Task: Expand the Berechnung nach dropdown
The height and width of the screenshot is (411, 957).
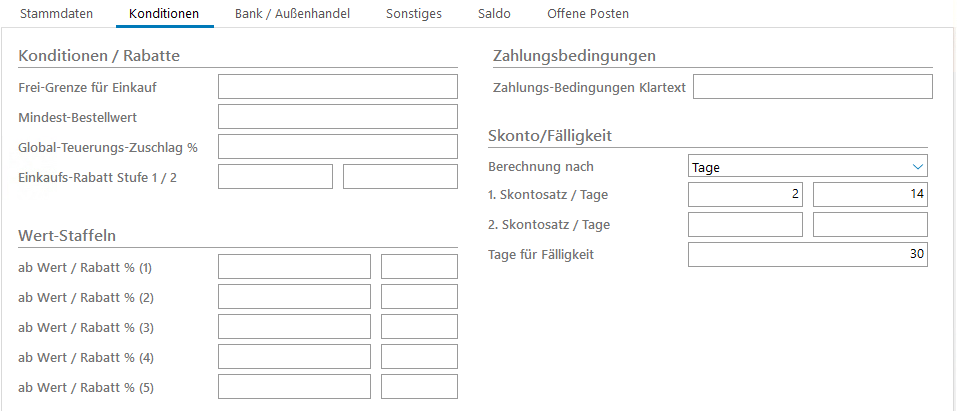Action: click(808, 167)
